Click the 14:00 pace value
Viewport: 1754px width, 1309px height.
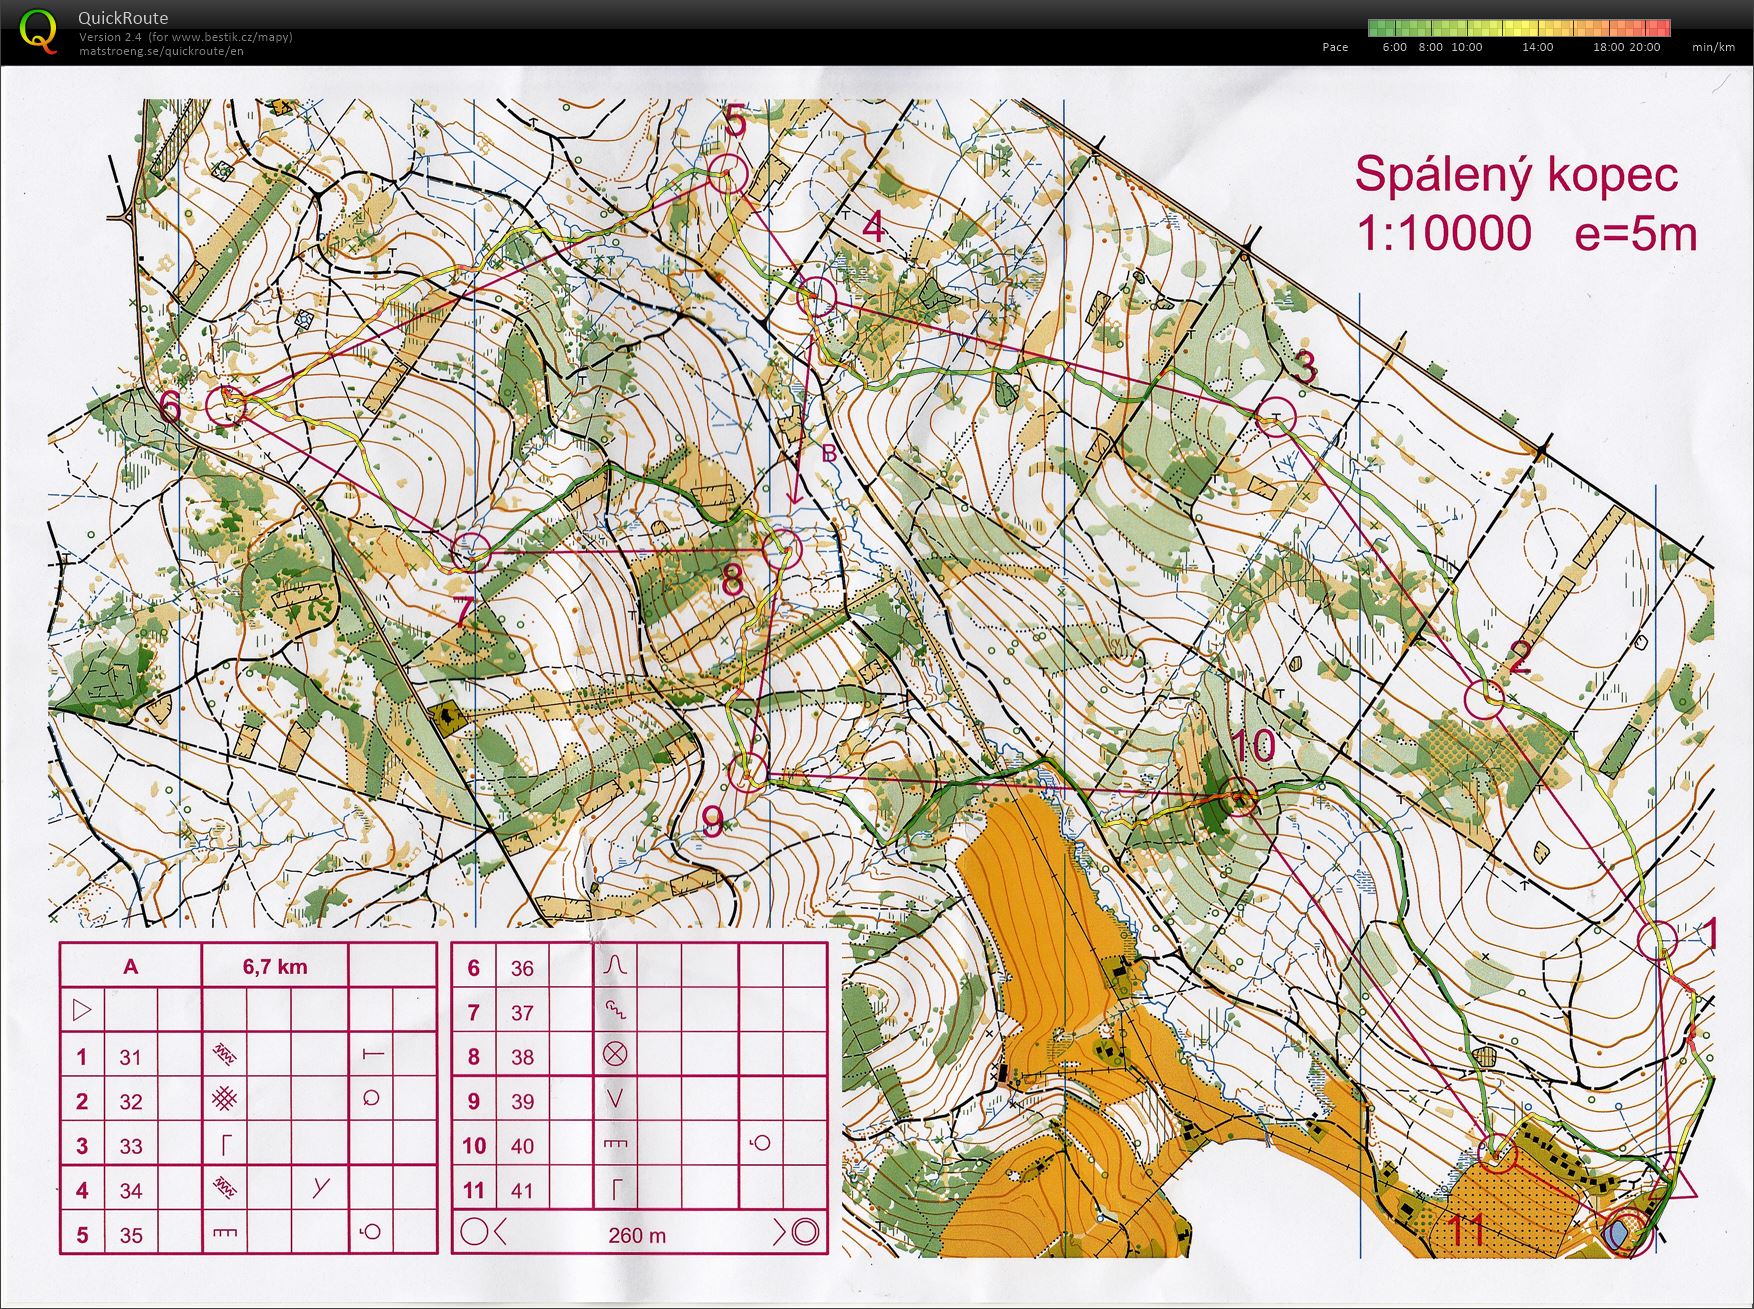tap(1537, 47)
